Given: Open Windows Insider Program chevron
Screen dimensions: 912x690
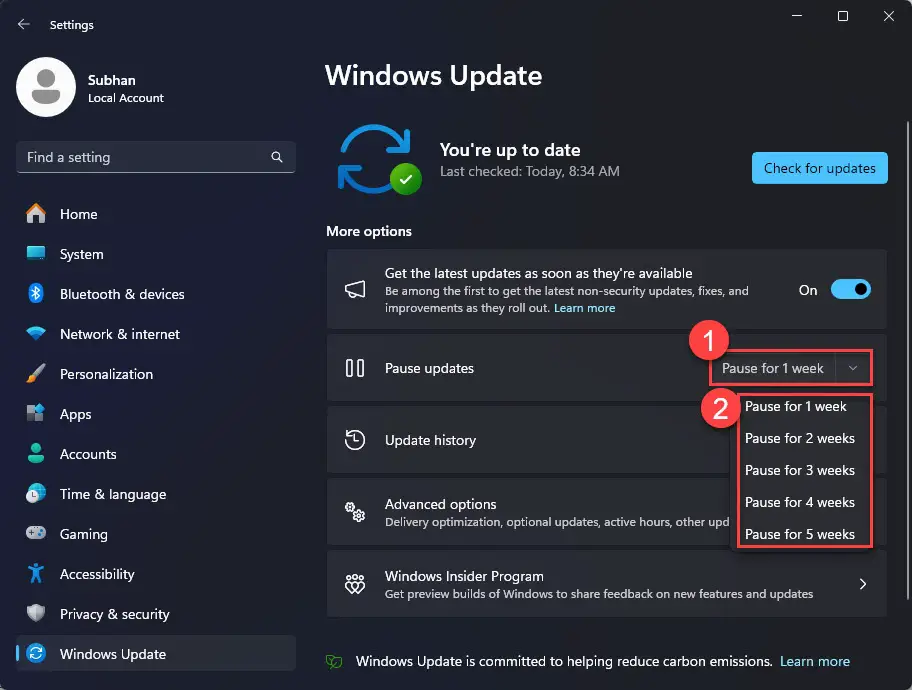Looking at the screenshot, I should pyautogui.click(x=863, y=584).
